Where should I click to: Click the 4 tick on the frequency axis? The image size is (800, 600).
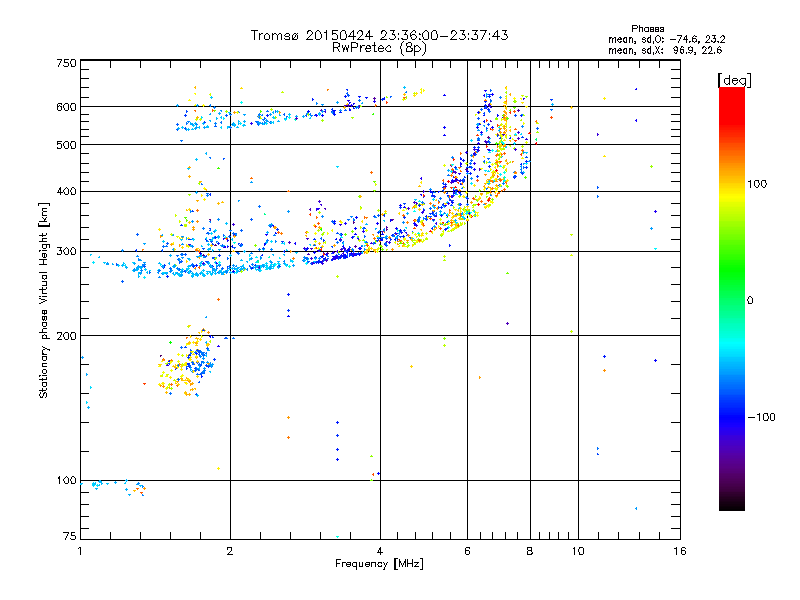click(379, 551)
